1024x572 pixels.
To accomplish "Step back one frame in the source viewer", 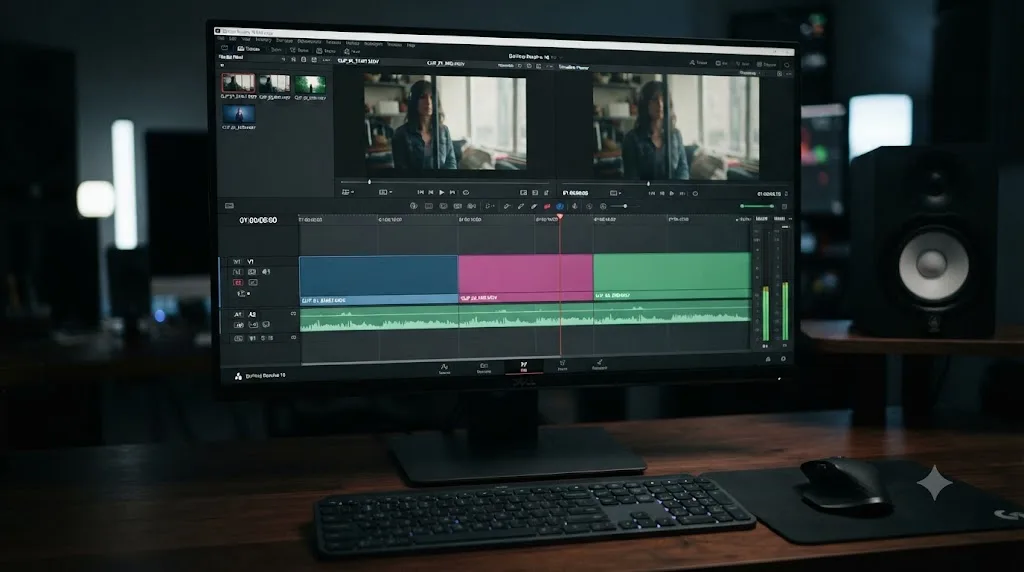I will [x=430, y=193].
